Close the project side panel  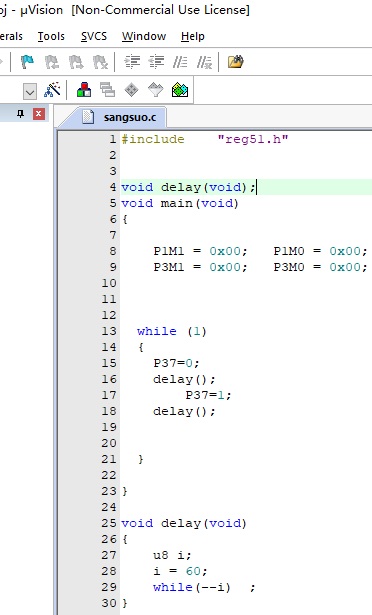[x=38, y=114]
